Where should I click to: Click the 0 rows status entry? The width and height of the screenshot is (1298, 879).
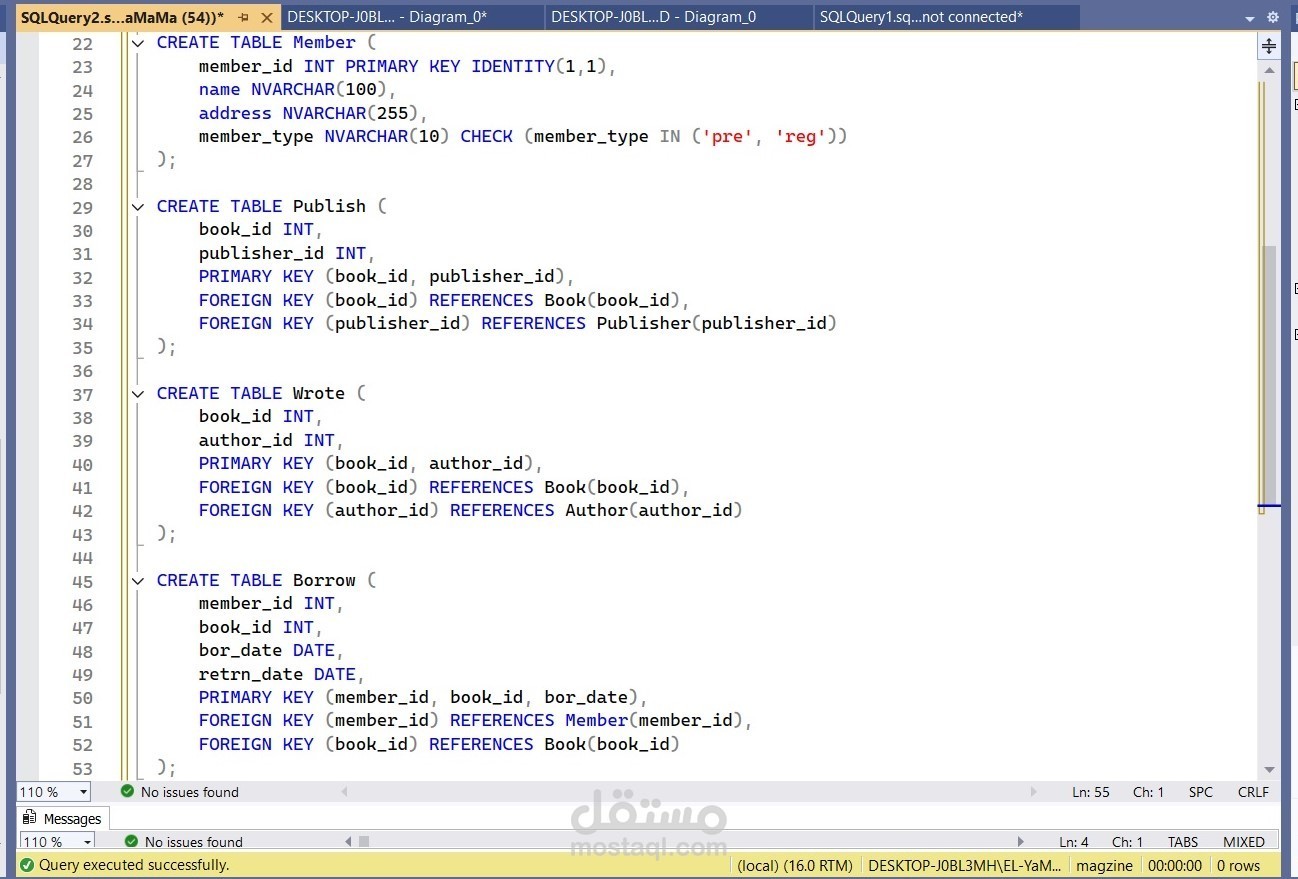tap(1239, 866)
